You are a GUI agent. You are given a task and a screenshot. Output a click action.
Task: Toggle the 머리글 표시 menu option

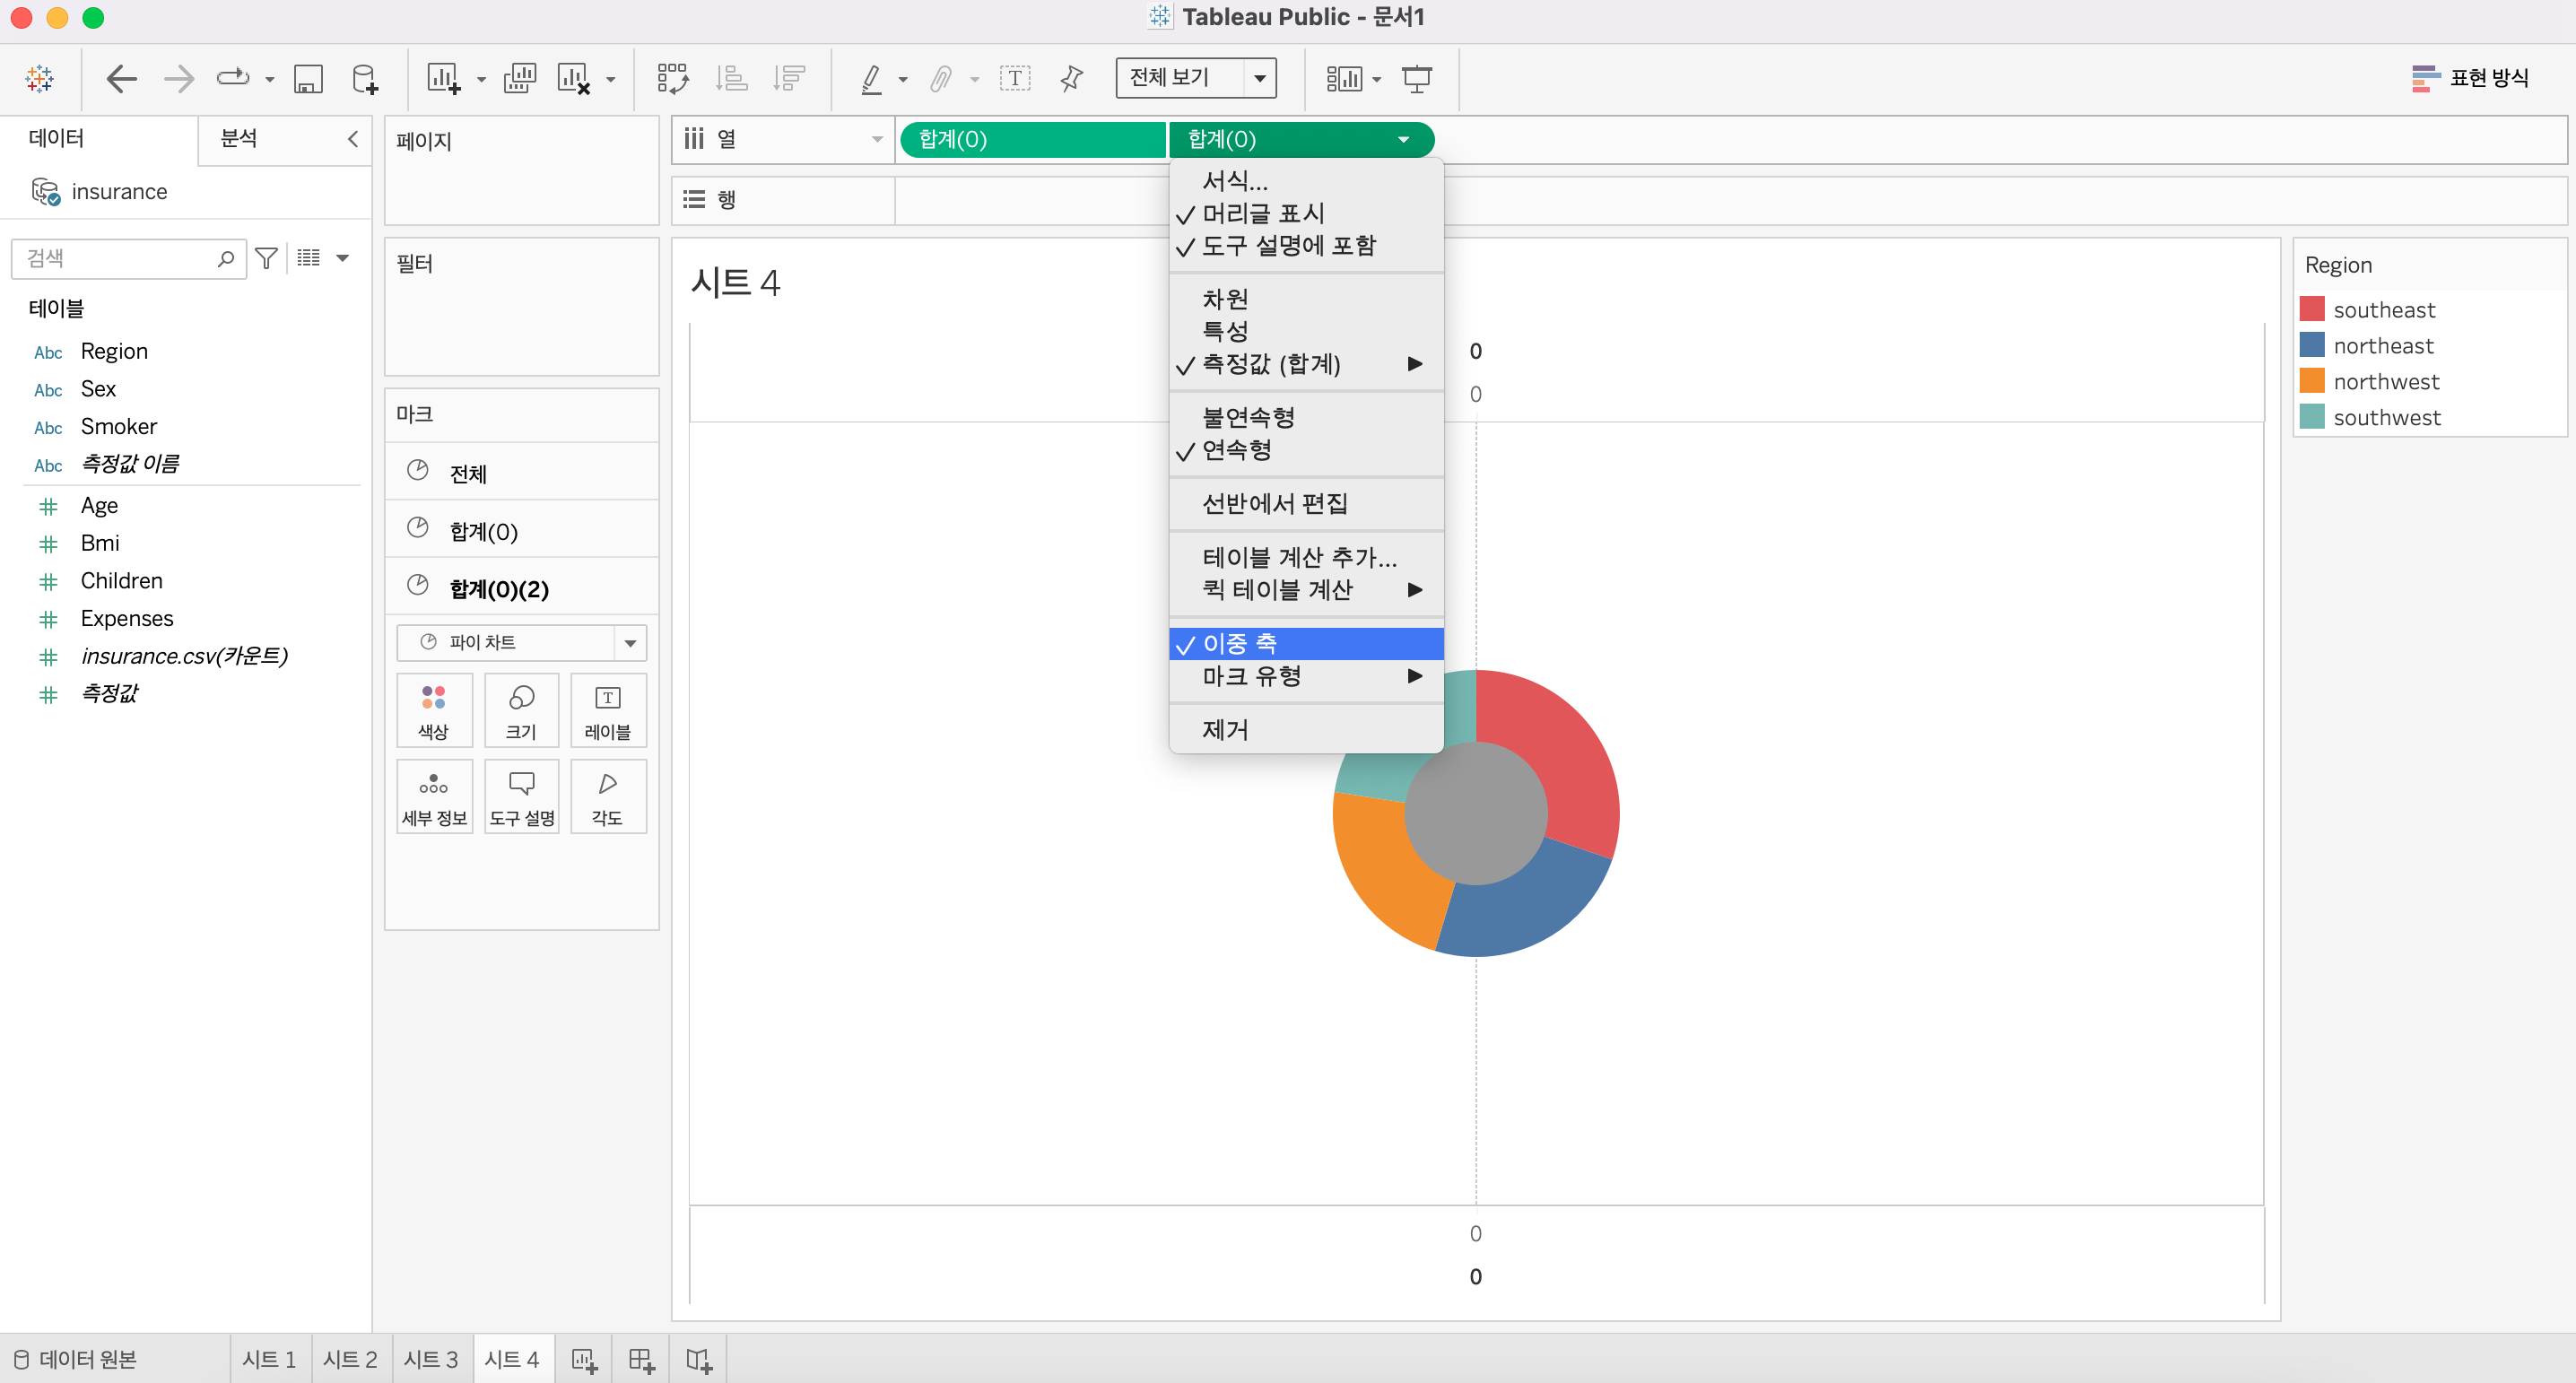coord(1262,213)
